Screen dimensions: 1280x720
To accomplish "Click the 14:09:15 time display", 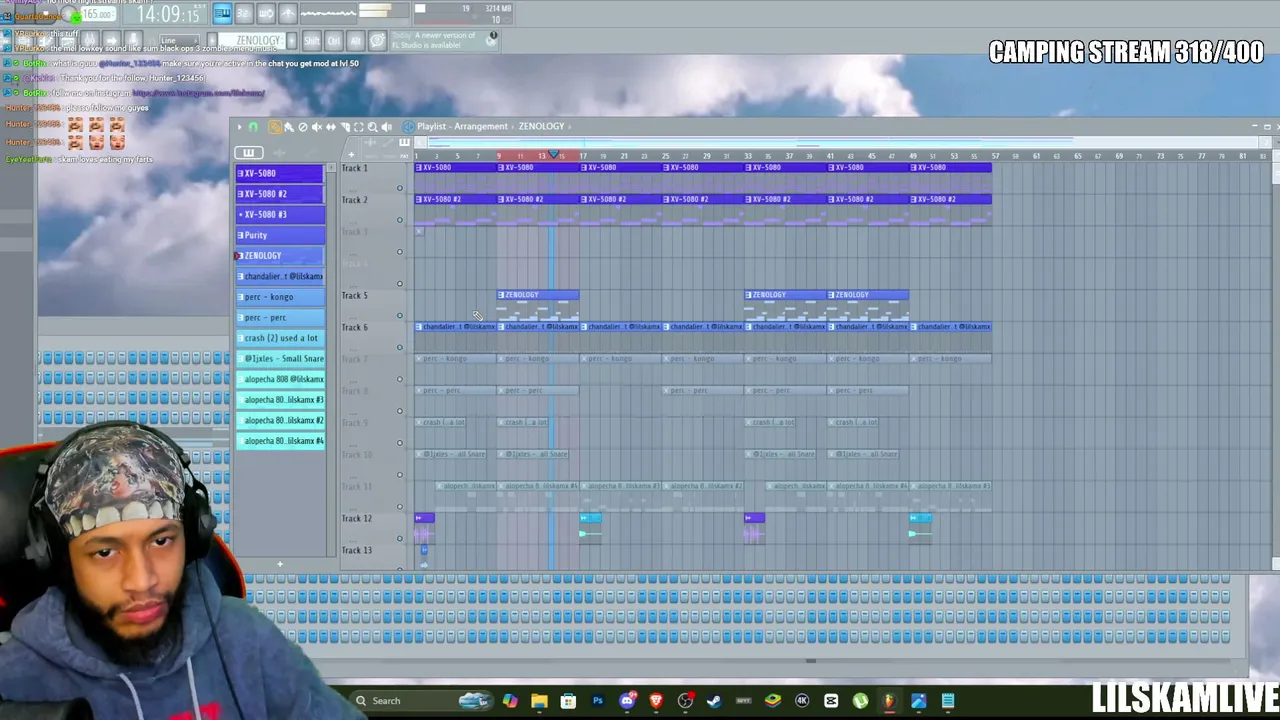I will point(167,14).
